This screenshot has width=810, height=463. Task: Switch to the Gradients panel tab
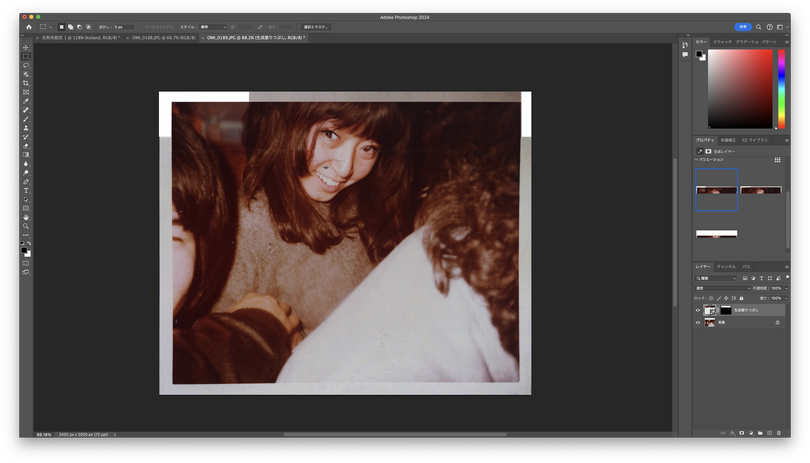(746, 42)
